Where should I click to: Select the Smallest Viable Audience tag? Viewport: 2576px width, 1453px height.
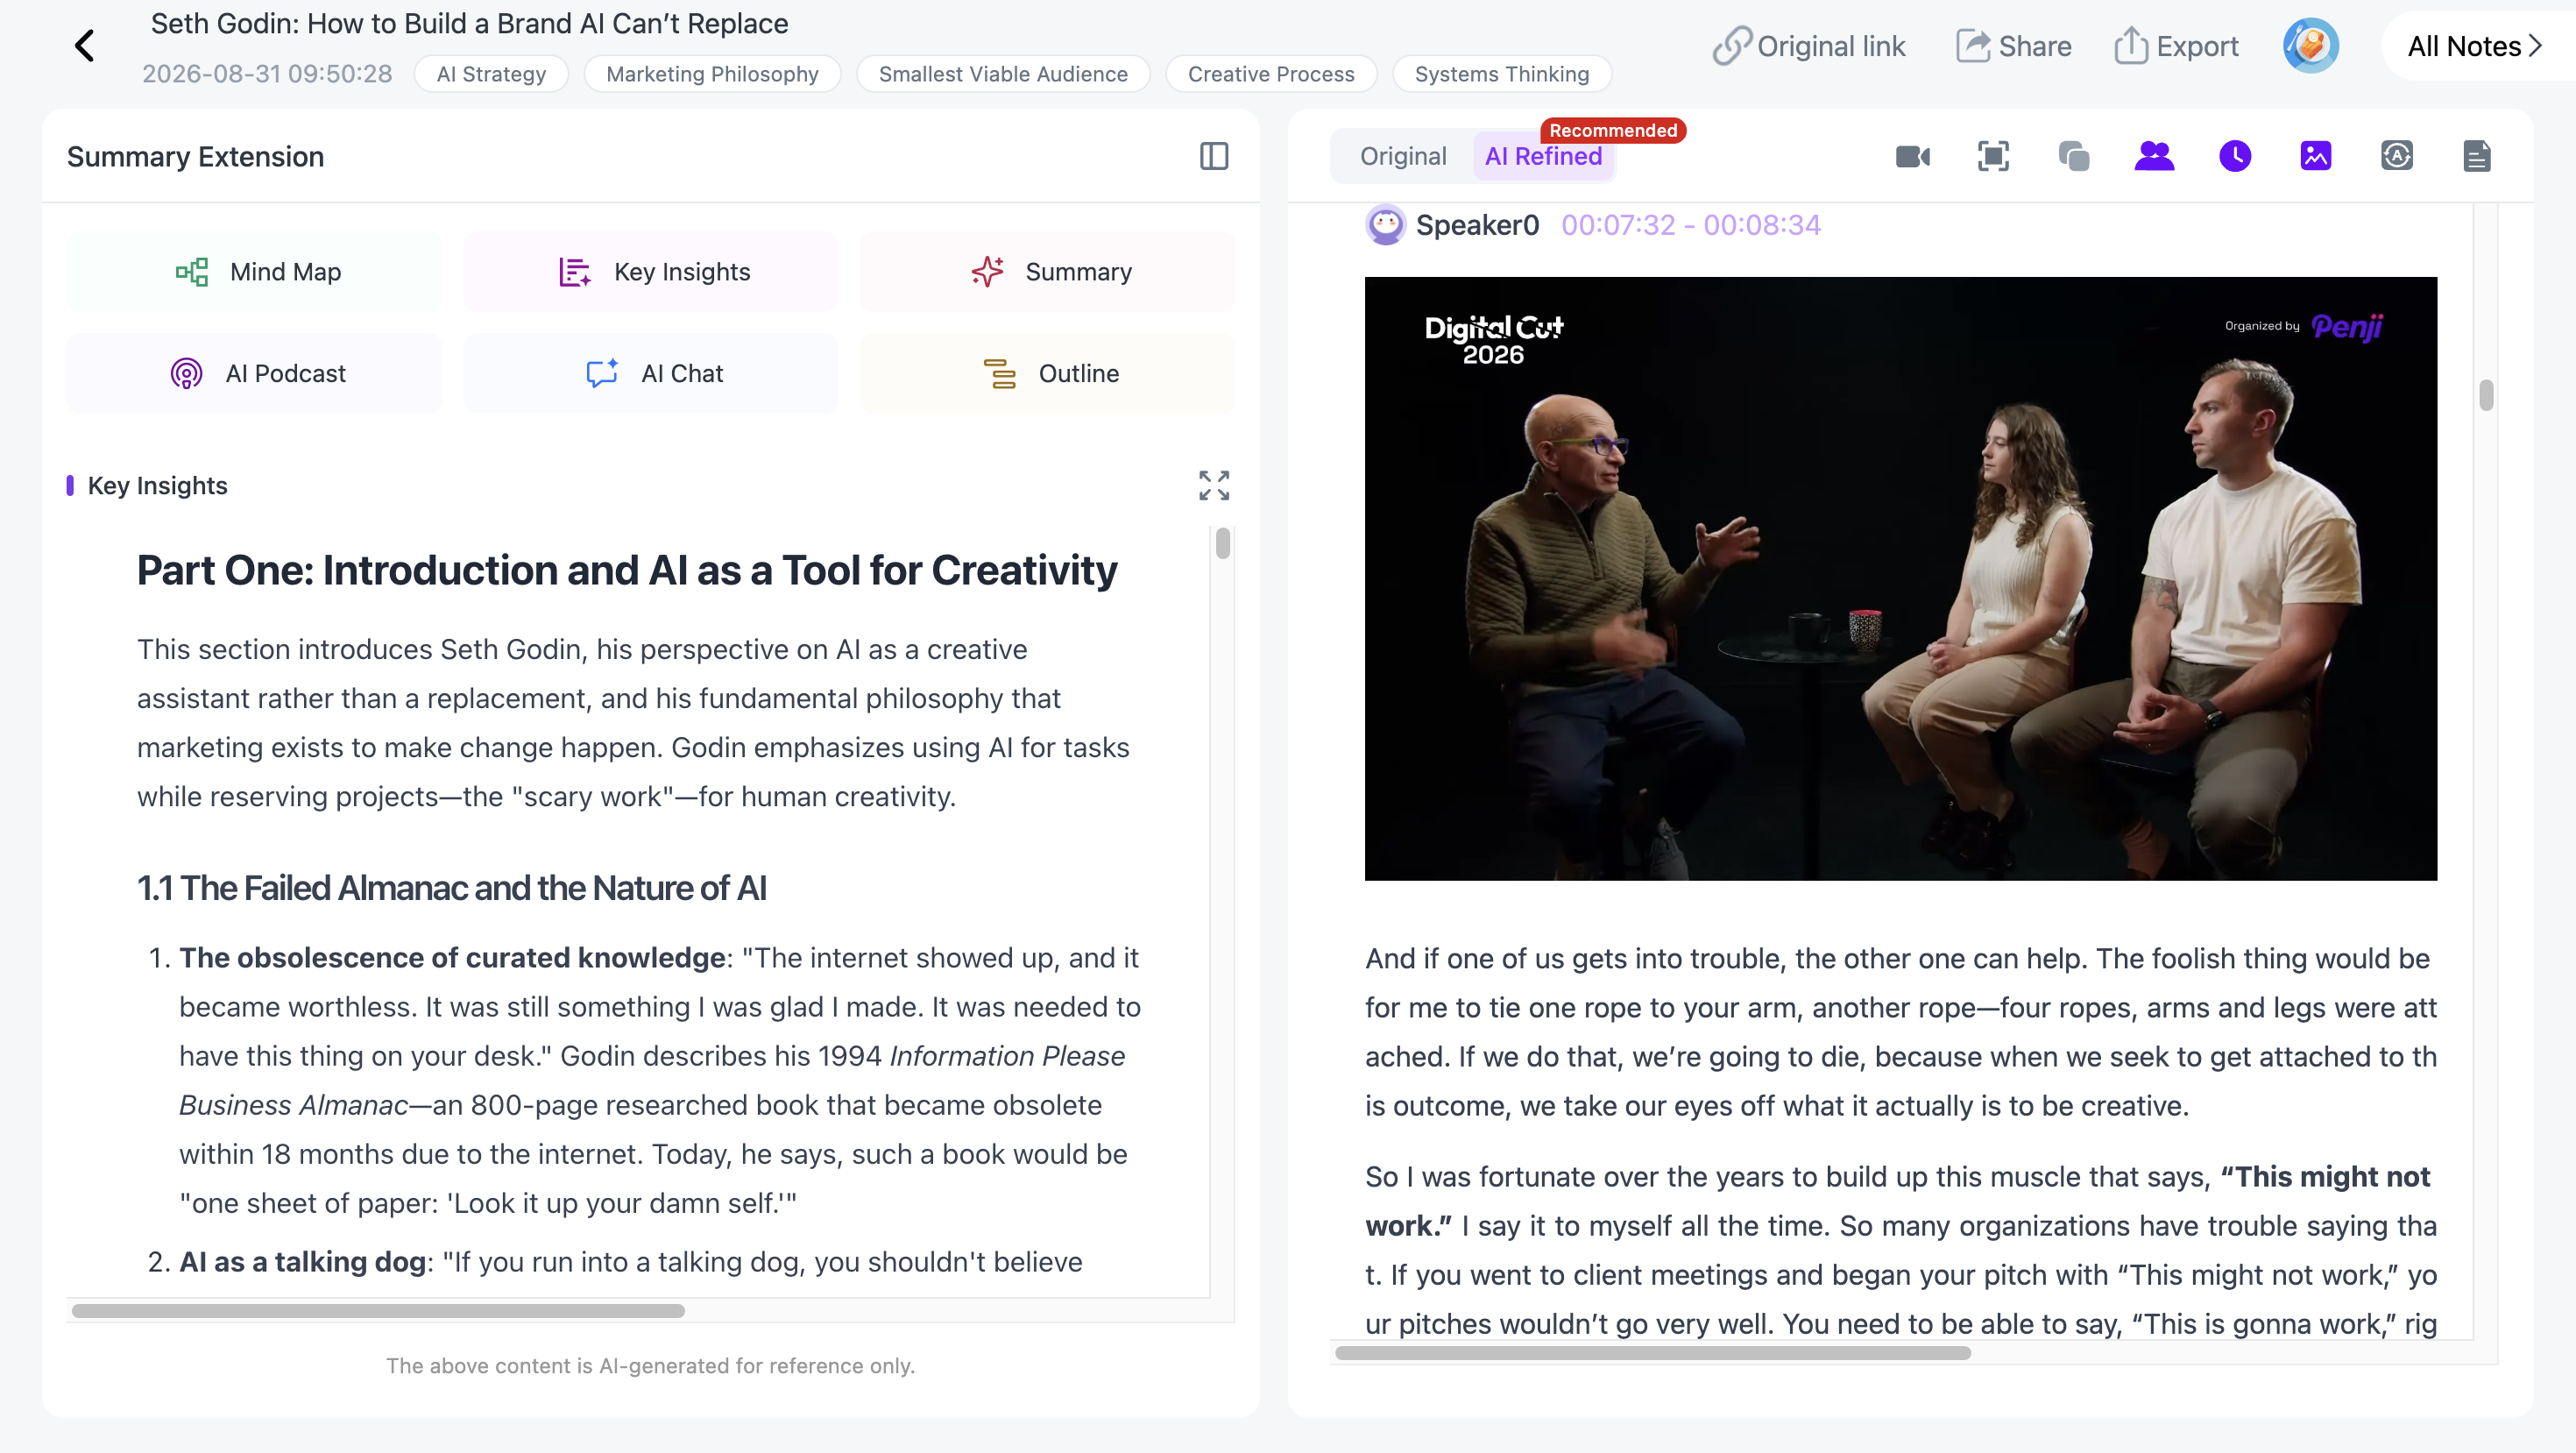[x=1003, y=74]
